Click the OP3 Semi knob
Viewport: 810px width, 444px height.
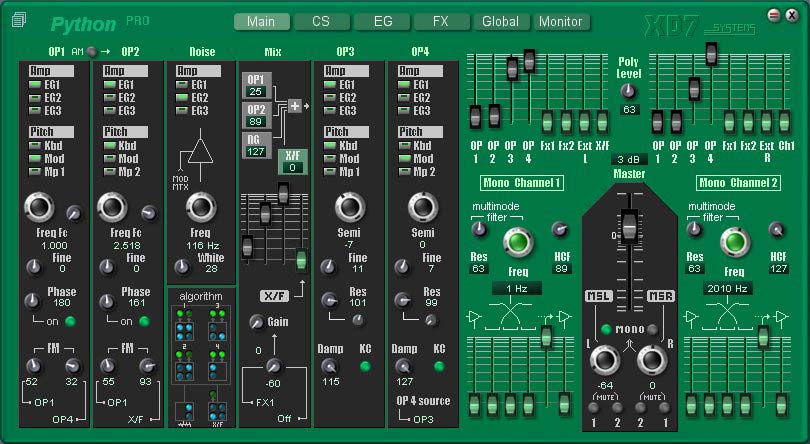pyautogui.click(x=350, y=207)
